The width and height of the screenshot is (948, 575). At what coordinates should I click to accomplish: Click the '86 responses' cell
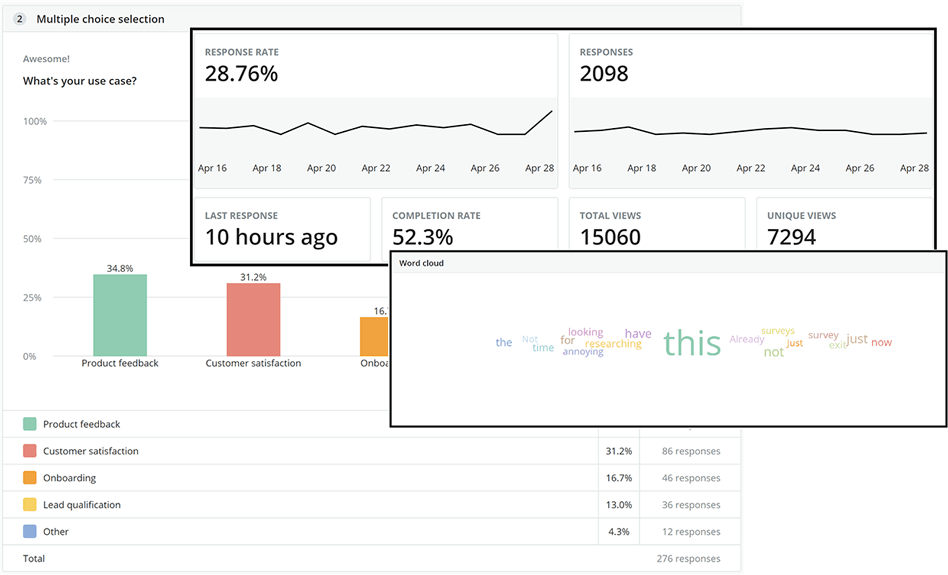pyautogui.click(x=691, y=451)
